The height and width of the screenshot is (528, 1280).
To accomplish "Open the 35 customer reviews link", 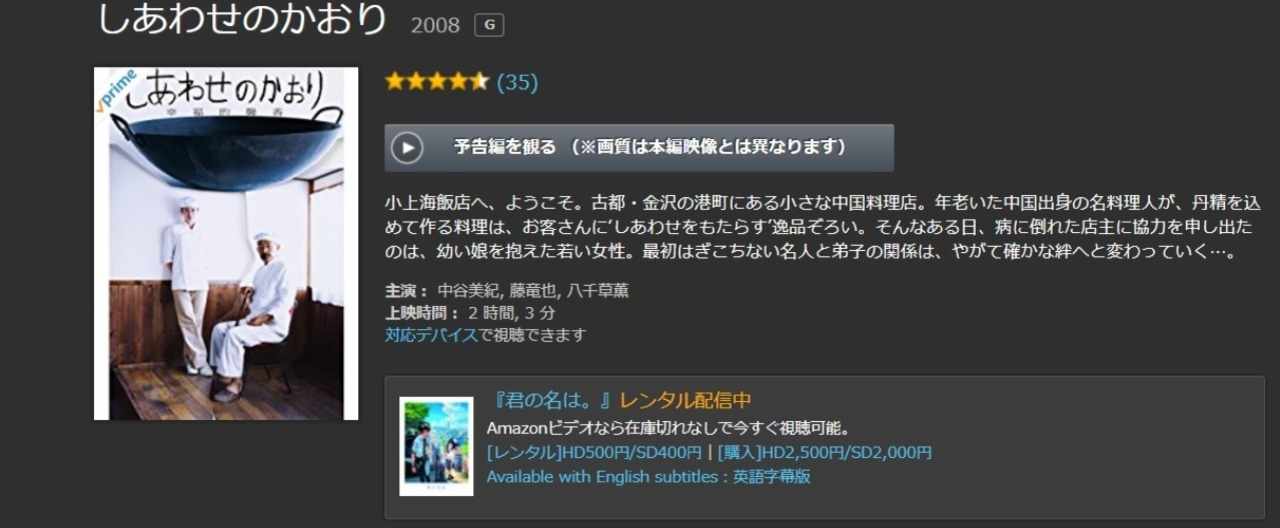I will click(x=517, y=82).
